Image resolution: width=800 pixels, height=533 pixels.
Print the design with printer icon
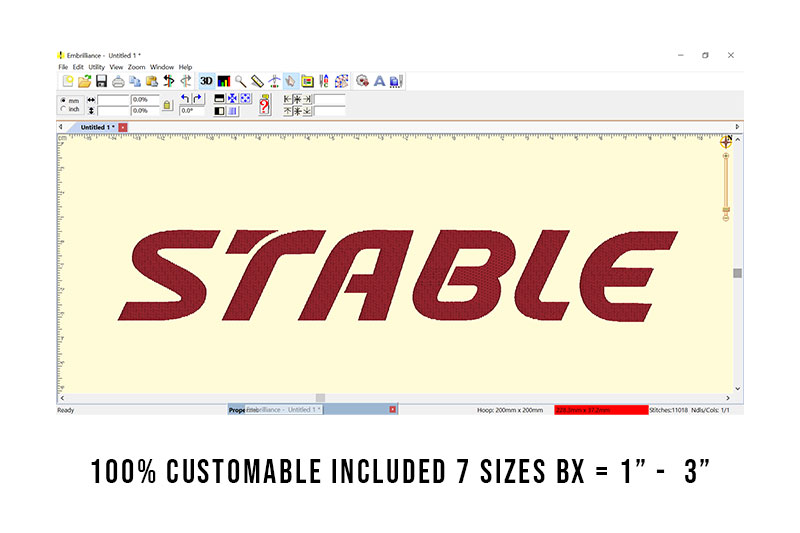[118, 81]
